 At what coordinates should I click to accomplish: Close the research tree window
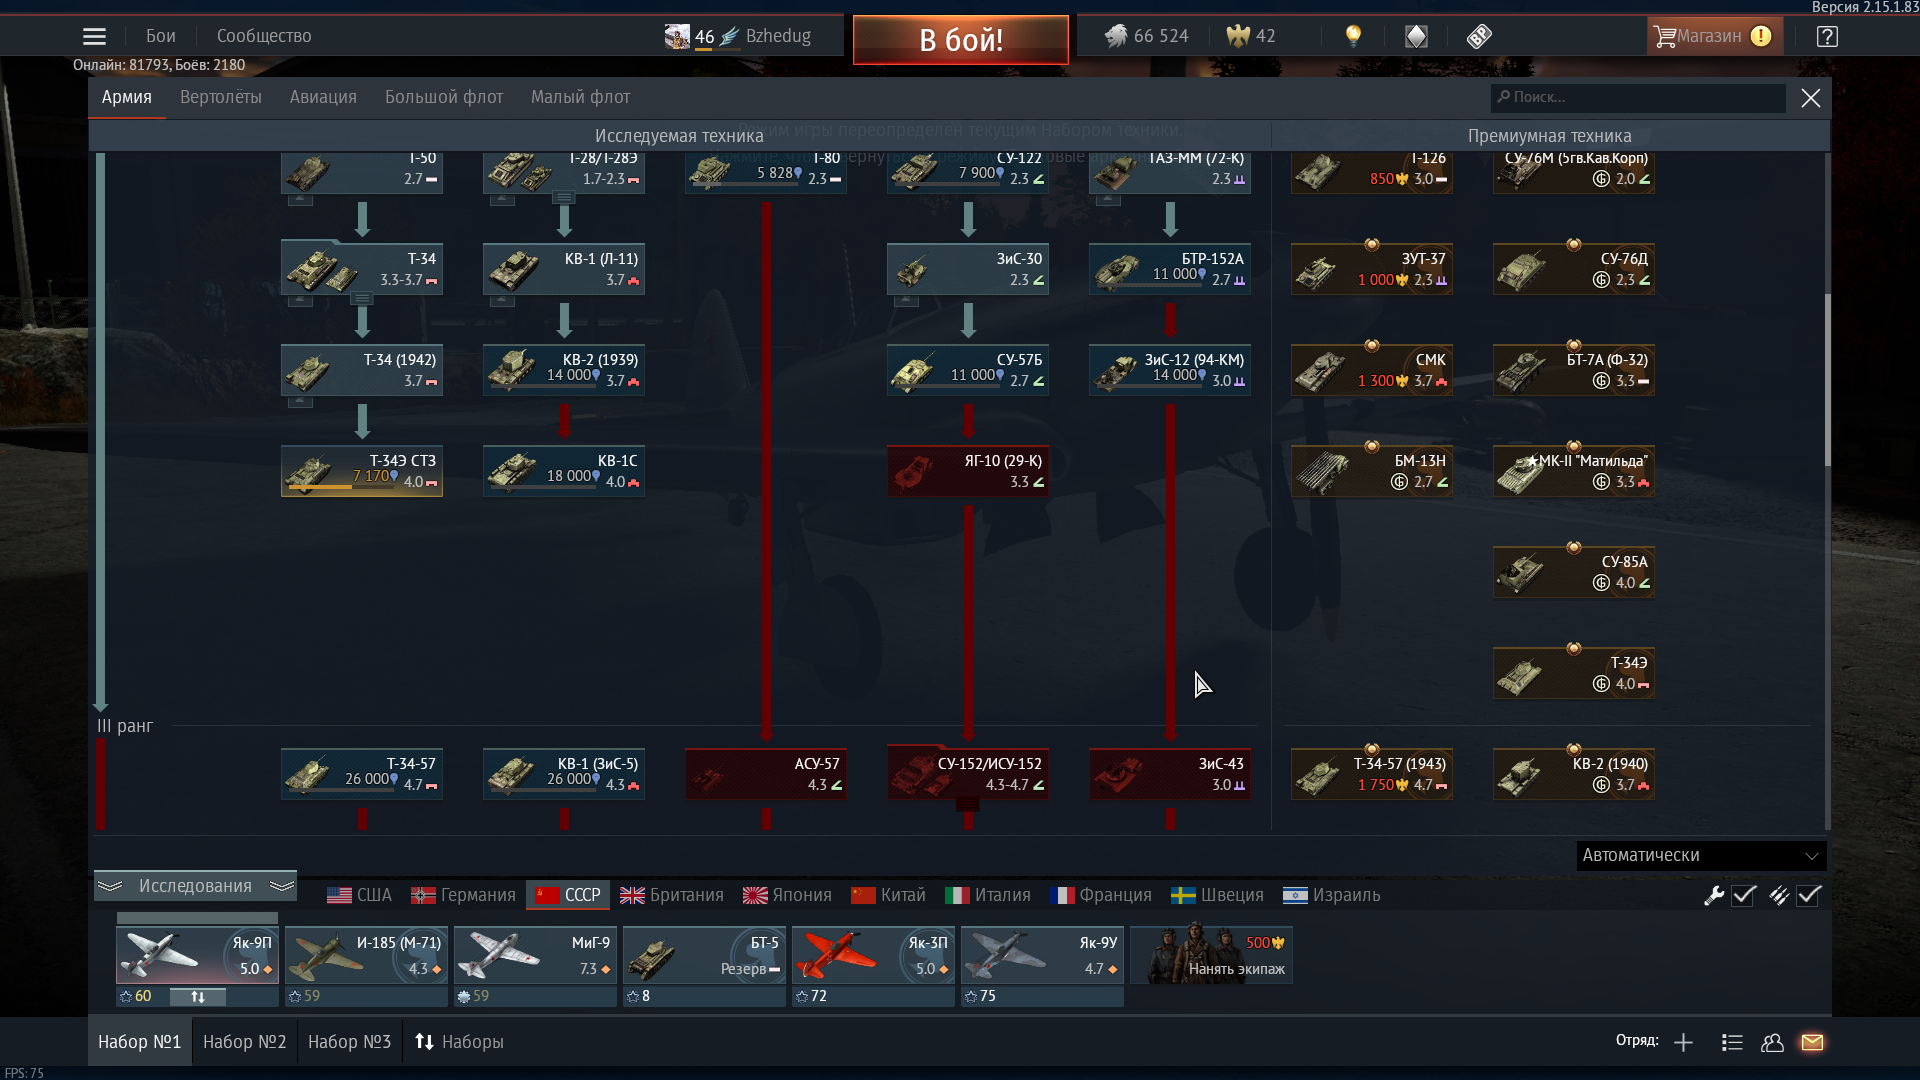pyautogui.click(x=1811, y=98)
